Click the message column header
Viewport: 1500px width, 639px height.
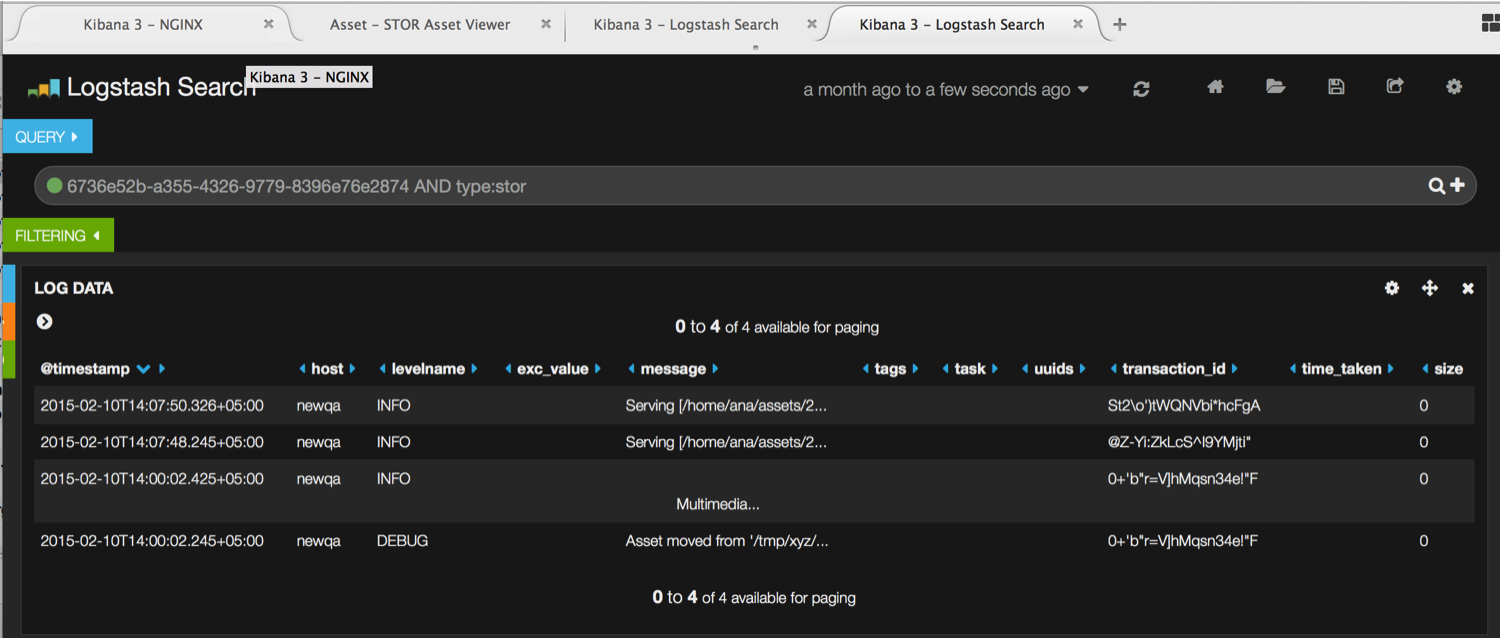pyautogui.click(x=673, y=369)
